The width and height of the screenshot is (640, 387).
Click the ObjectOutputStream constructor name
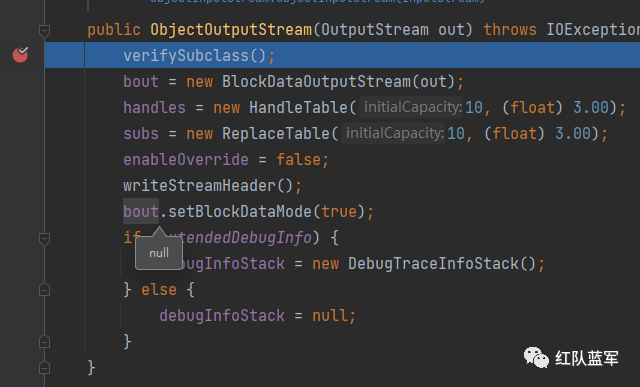tap(231, 30)
